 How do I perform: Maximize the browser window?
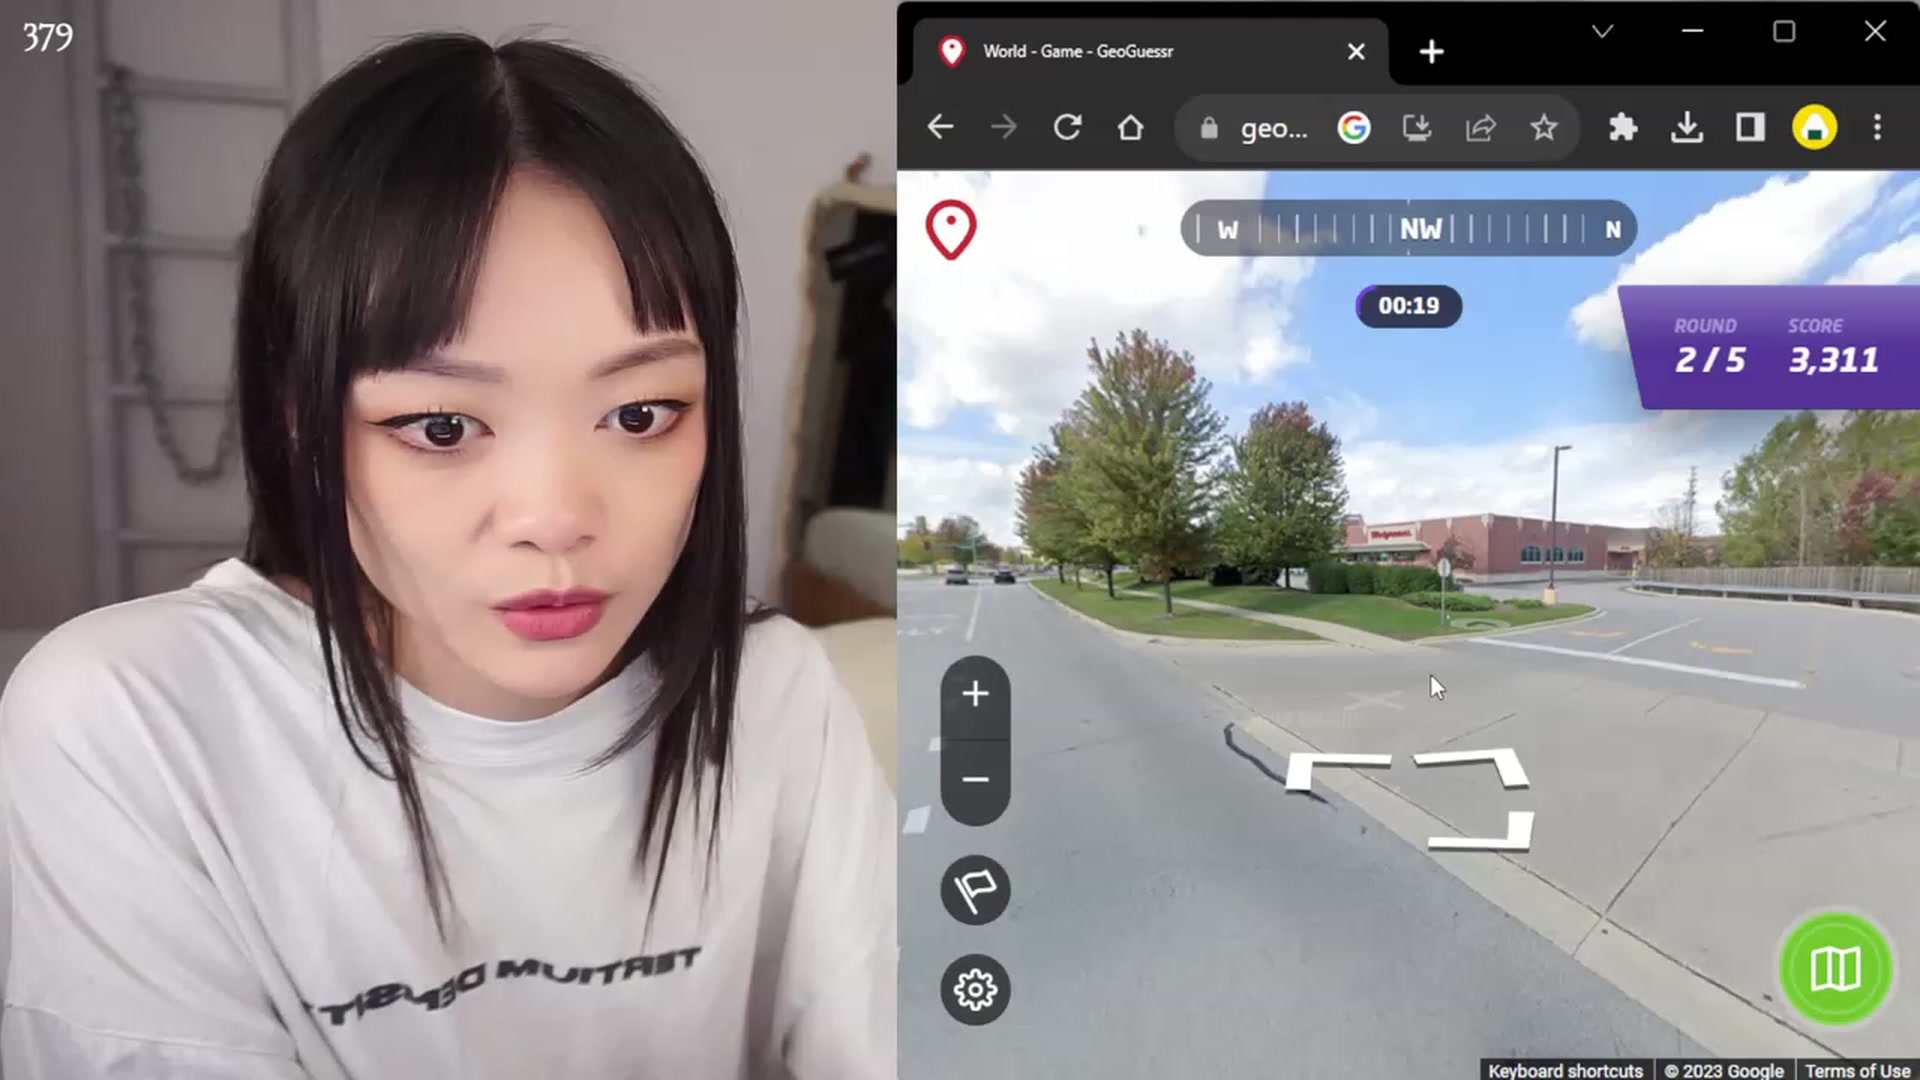click(x=1784, y=31)
